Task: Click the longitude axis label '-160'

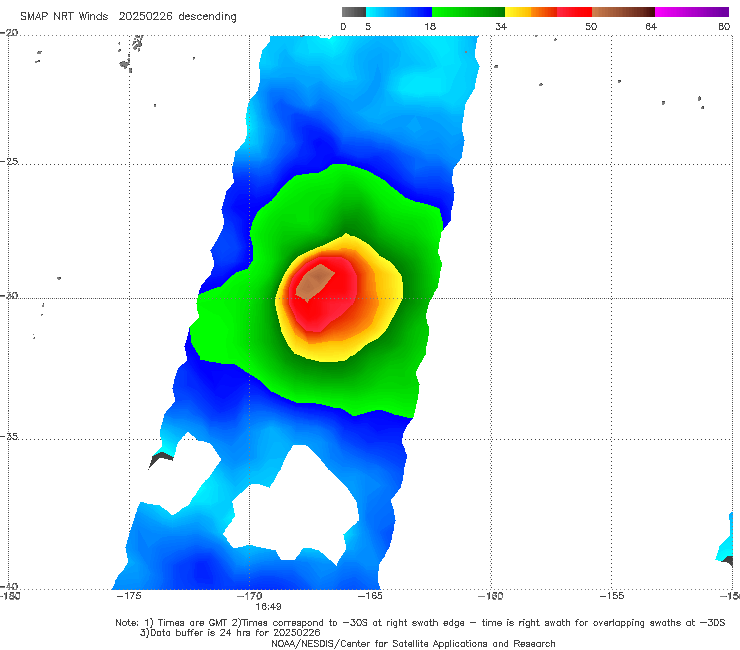Action: (490, 596)
